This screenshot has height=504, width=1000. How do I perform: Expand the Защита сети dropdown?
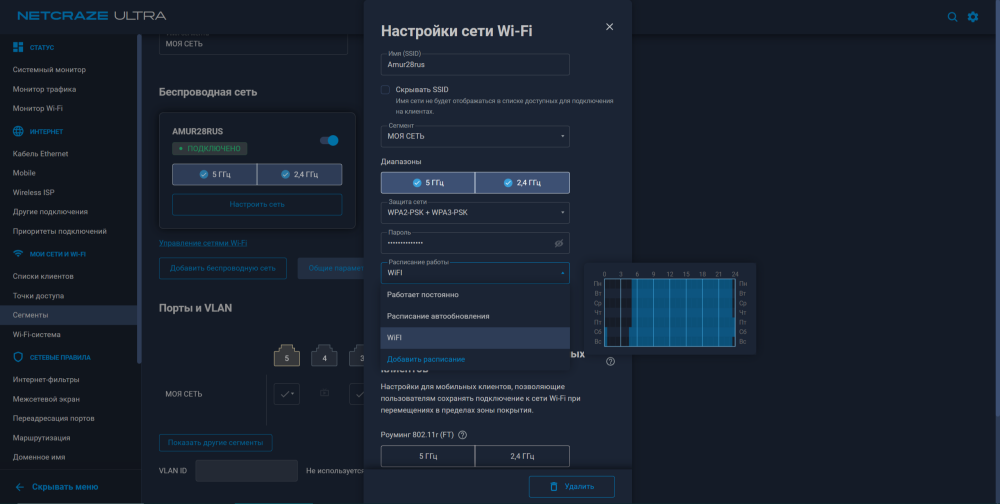(475, 213)
